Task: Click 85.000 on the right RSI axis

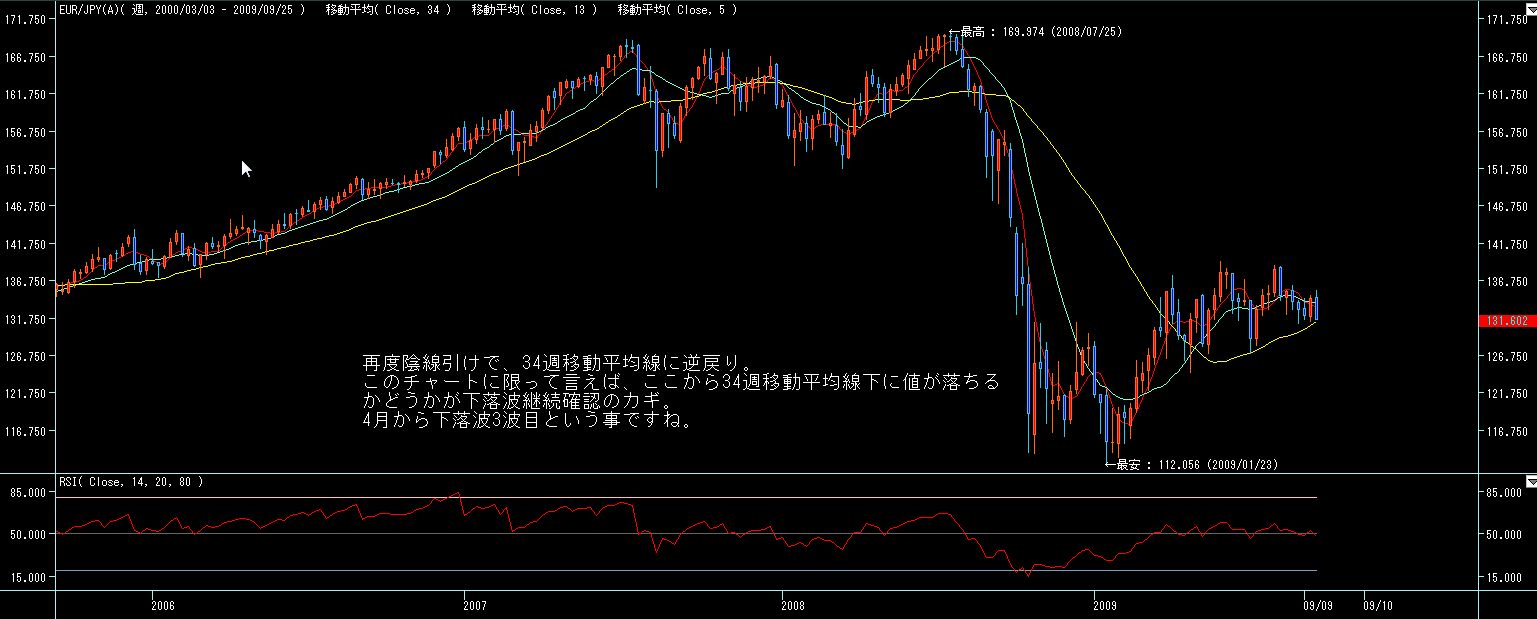Action: click(1505, 493)
